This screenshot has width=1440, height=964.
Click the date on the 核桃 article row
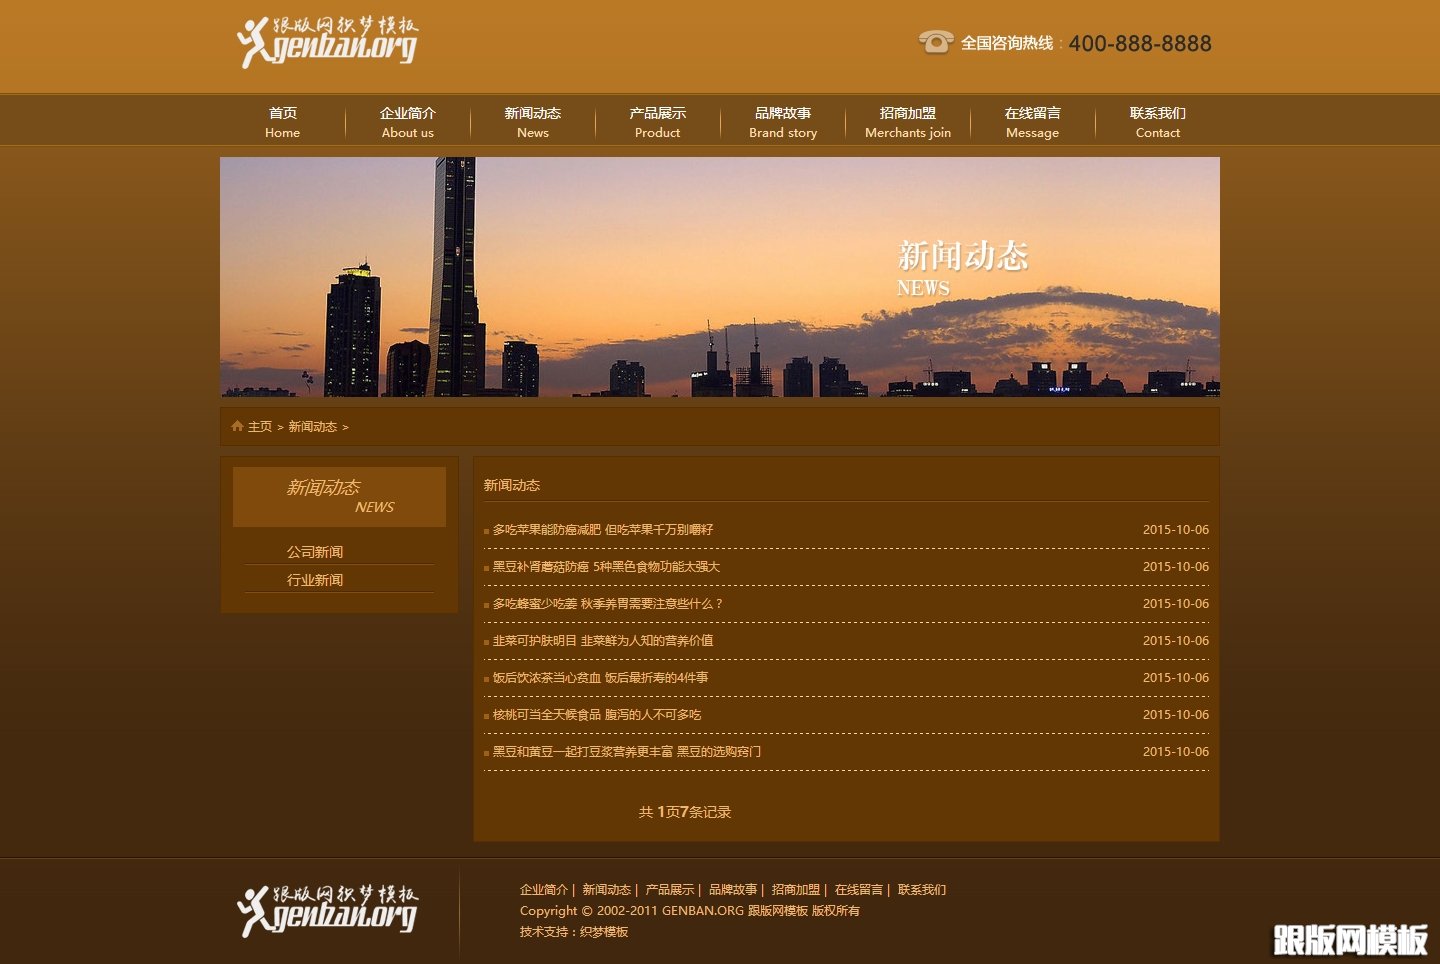point(1176,715)
